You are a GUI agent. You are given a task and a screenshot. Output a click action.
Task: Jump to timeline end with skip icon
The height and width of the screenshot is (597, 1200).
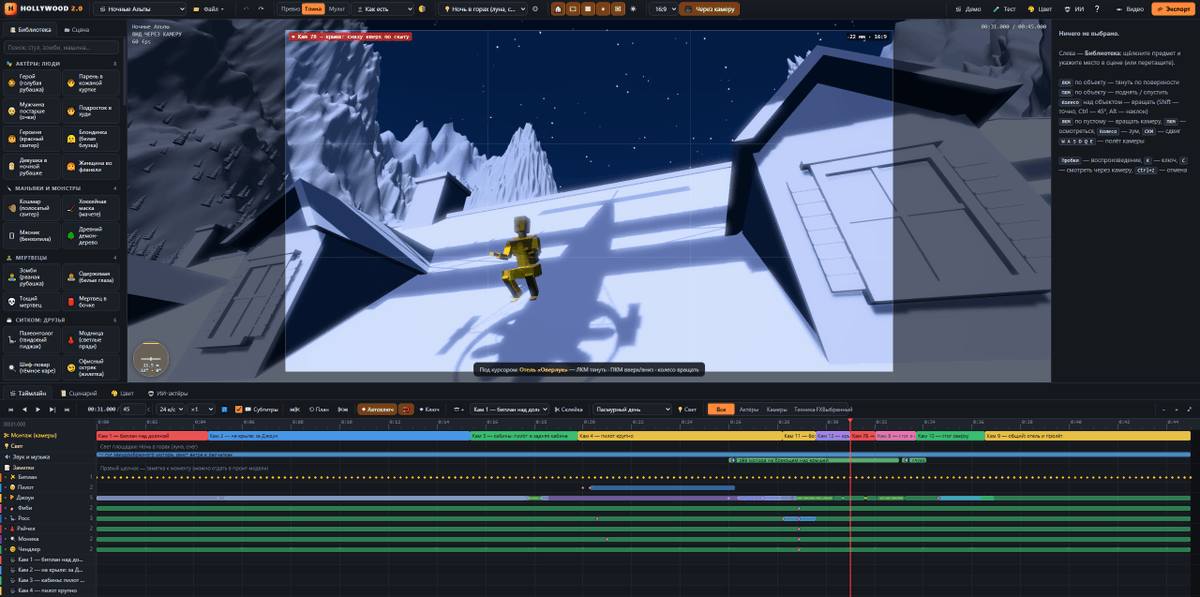click(x=66, y=409)
